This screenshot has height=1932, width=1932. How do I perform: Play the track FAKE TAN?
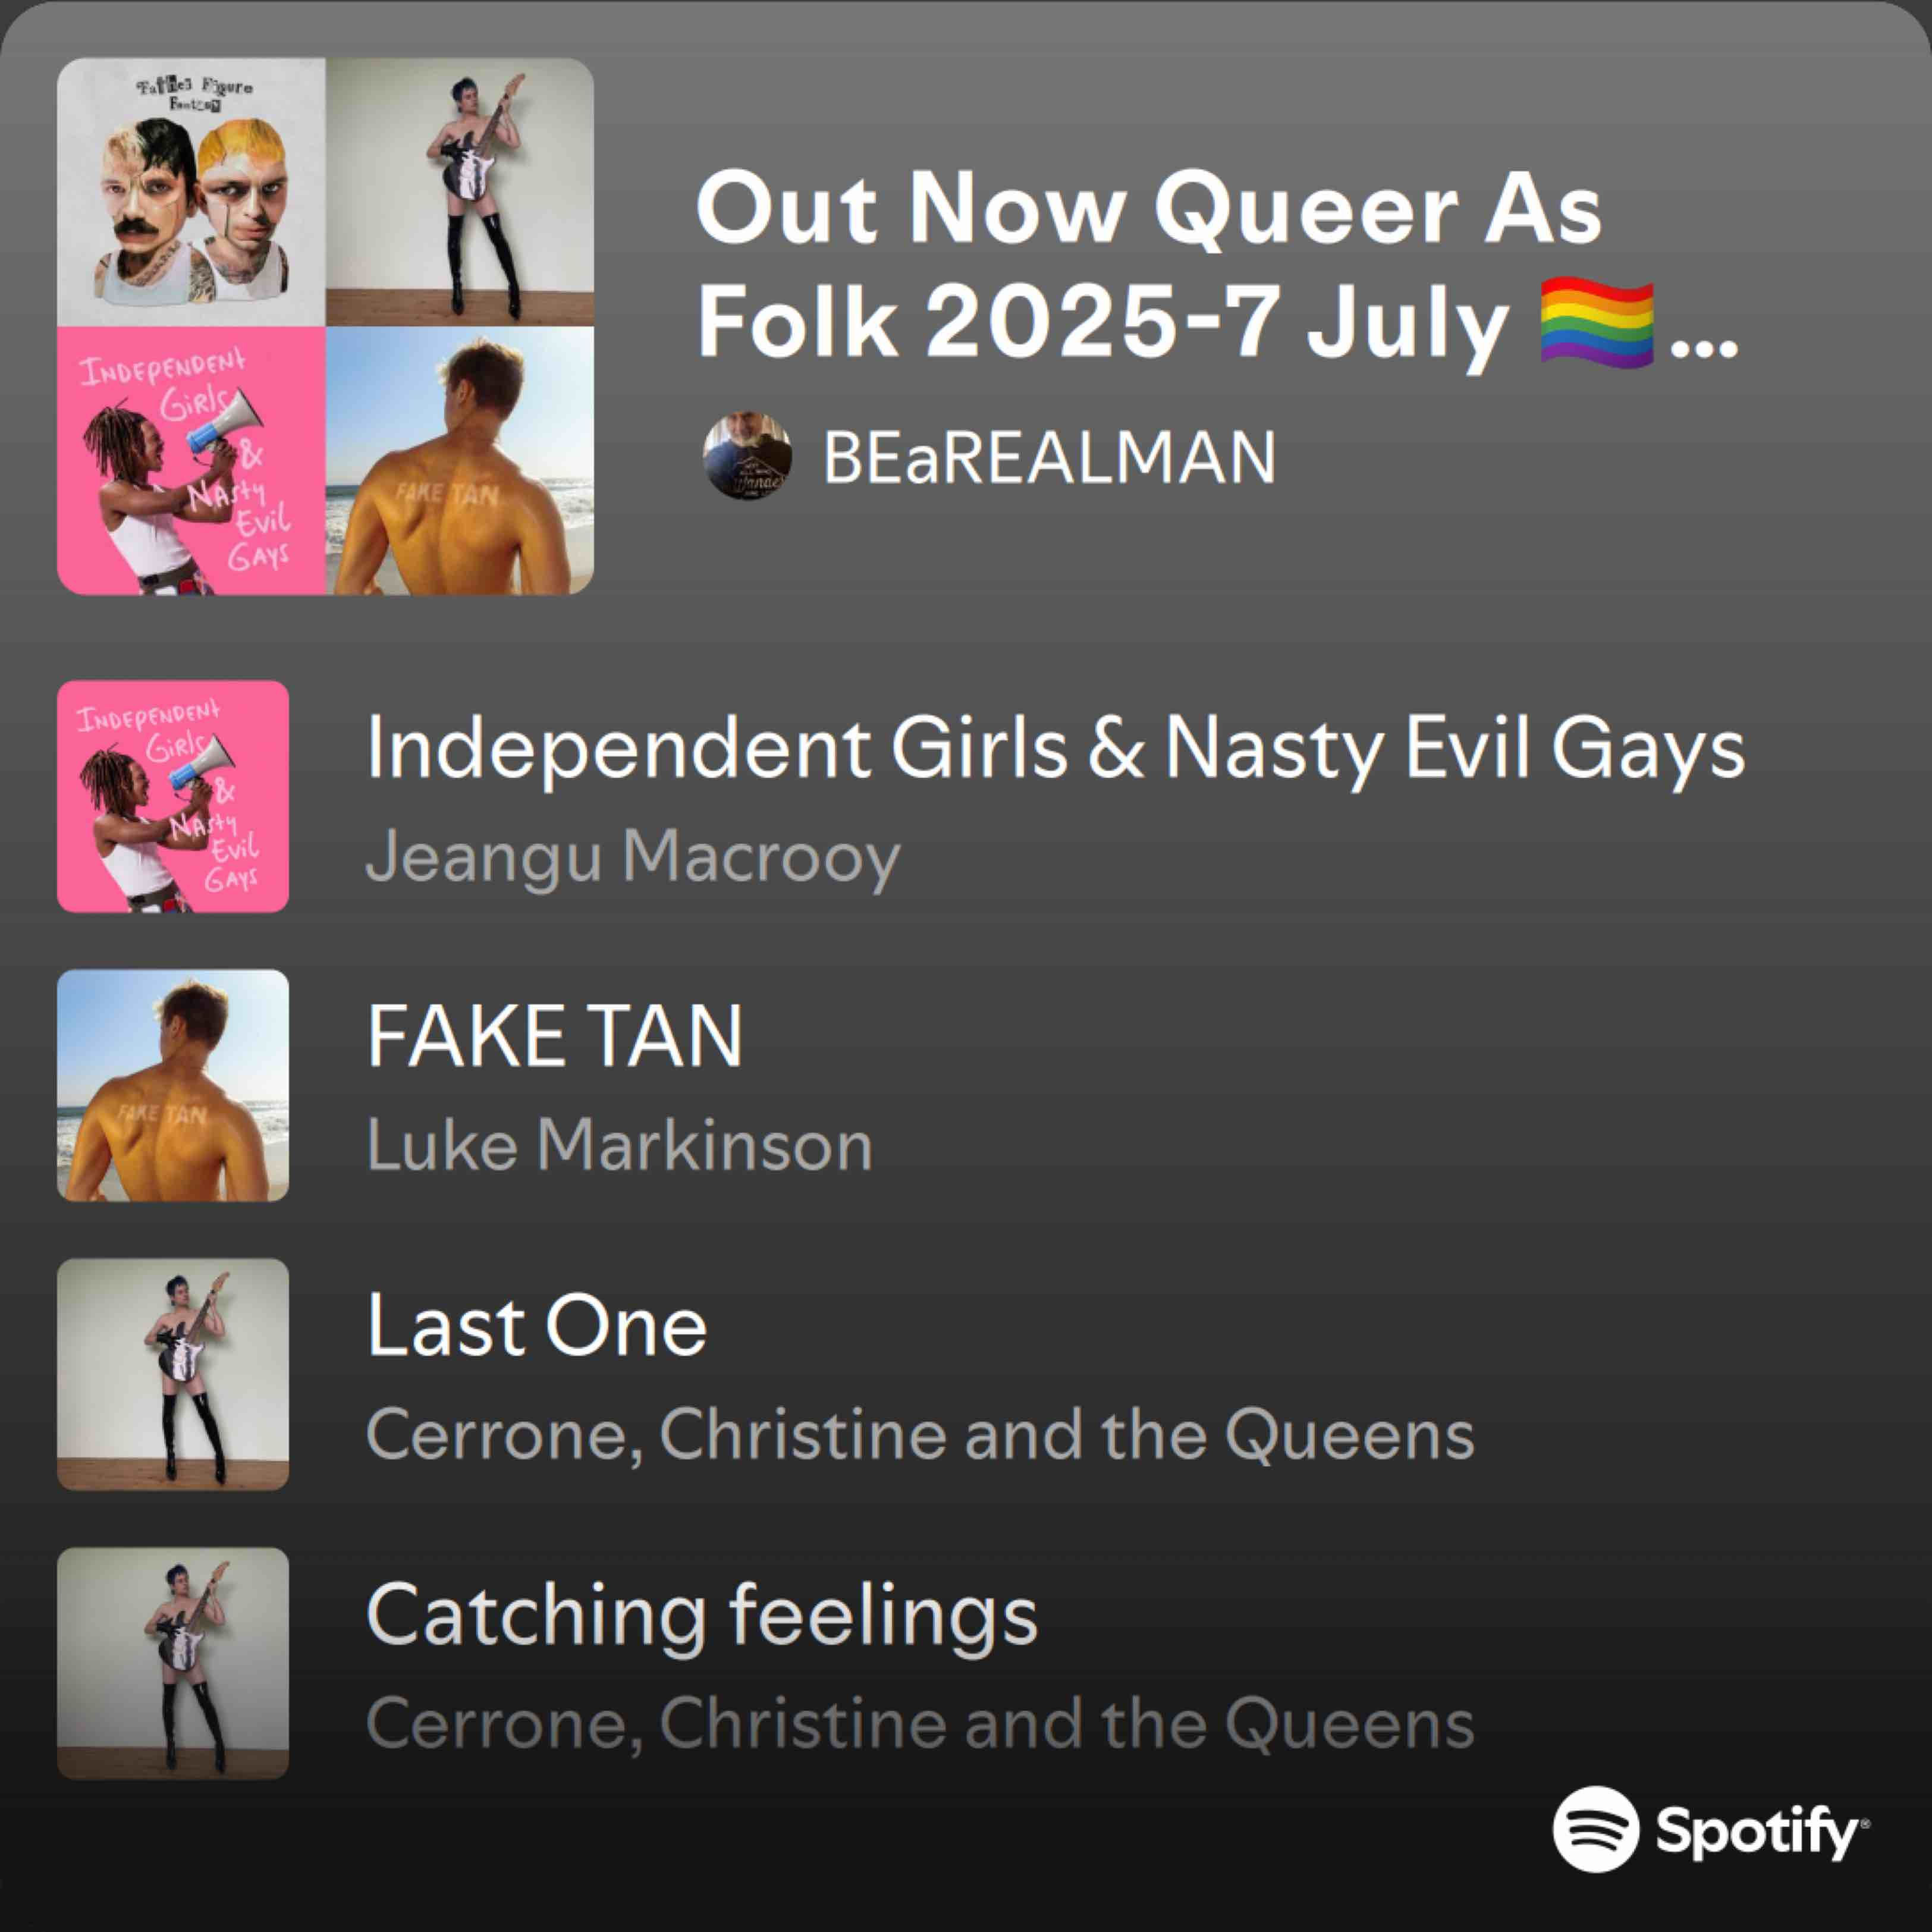point(555,1036)
